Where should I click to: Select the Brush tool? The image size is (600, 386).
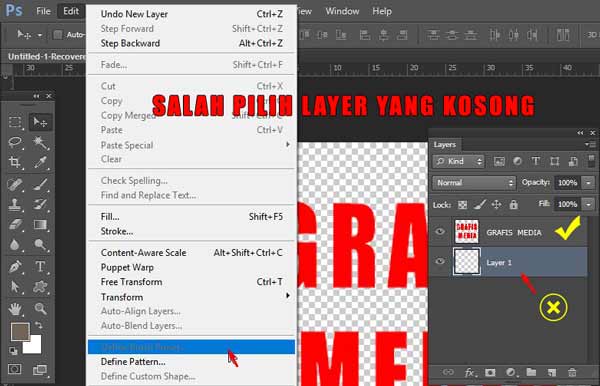(40, 184)
